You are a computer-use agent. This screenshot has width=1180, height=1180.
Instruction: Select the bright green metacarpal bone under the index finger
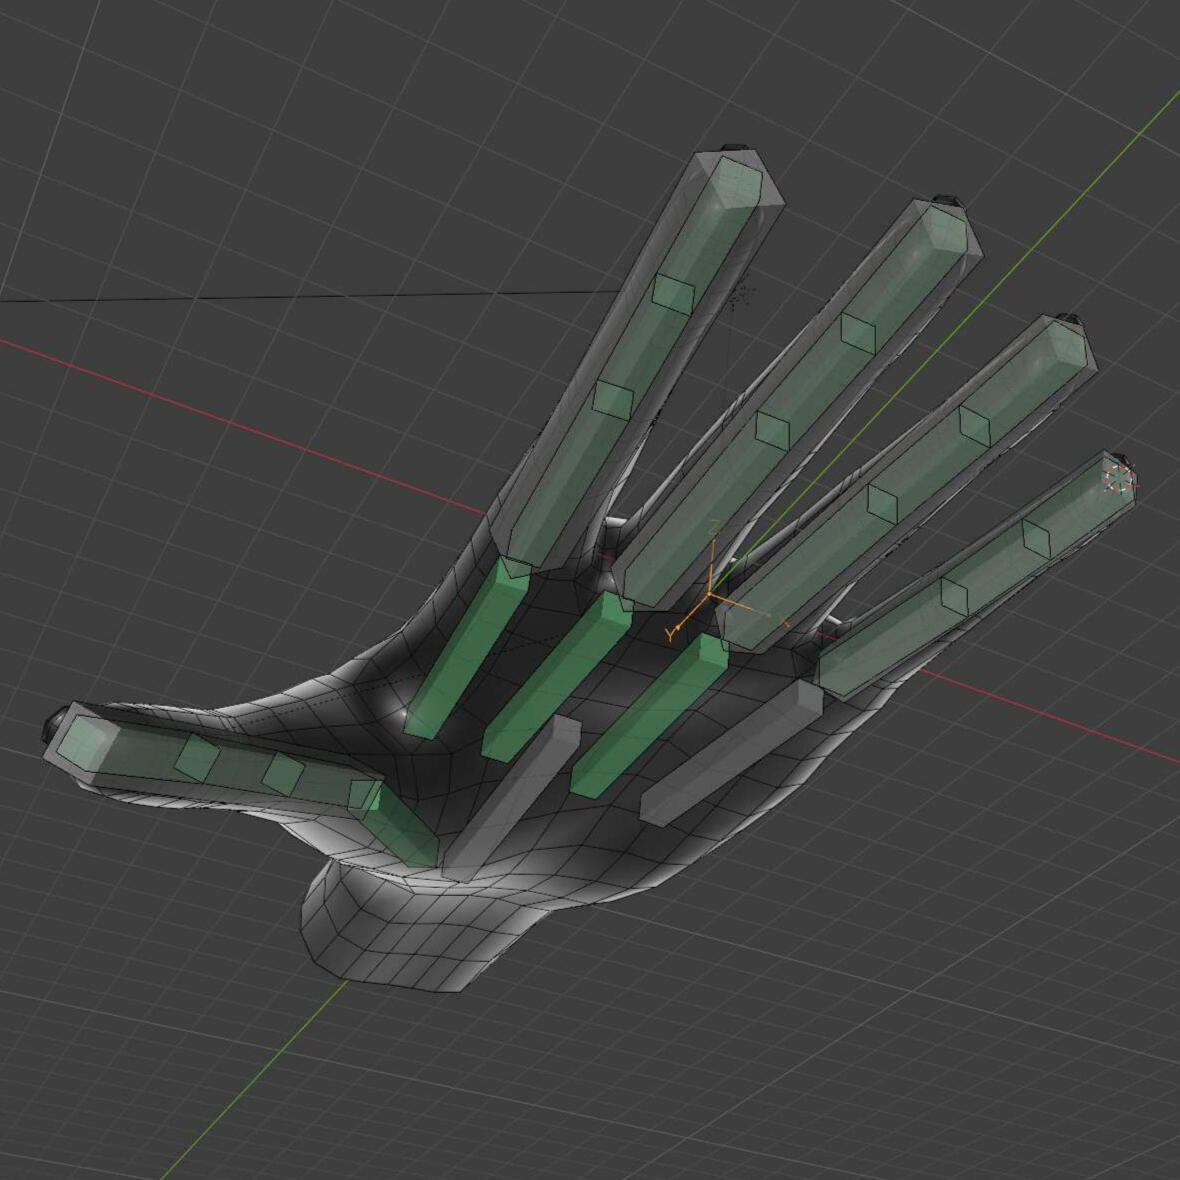pos(468,648)
